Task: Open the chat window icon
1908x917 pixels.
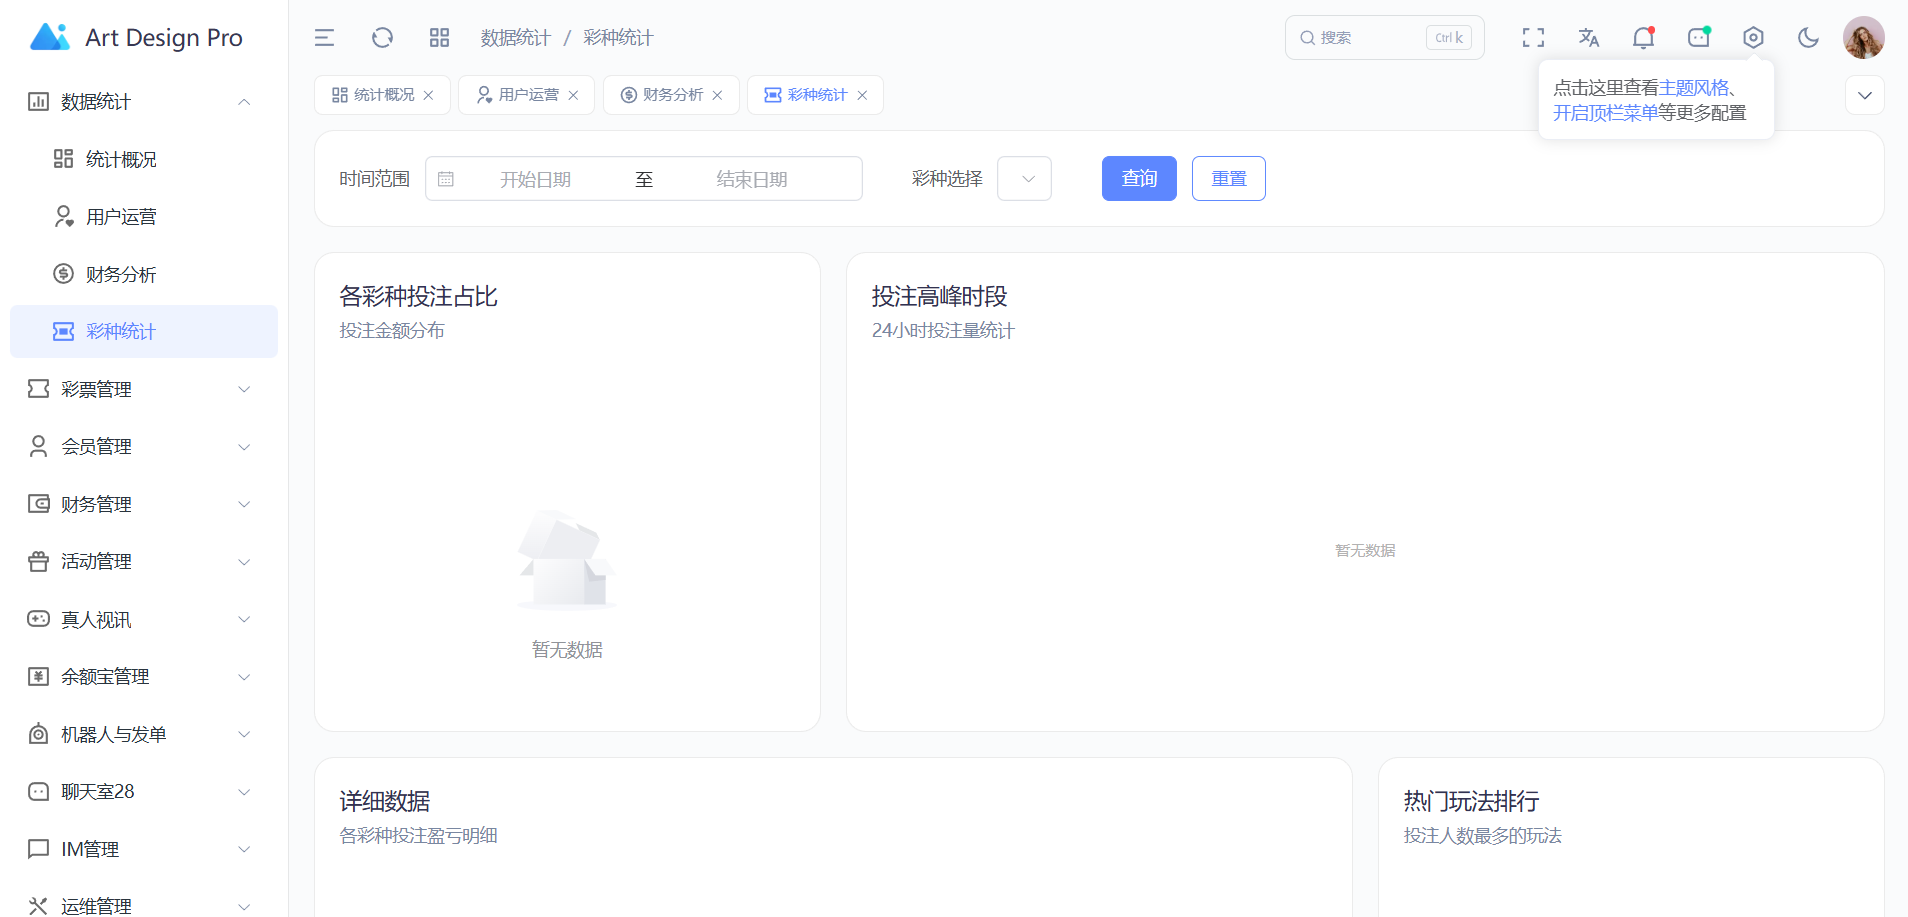Action: click(1698, 38)
